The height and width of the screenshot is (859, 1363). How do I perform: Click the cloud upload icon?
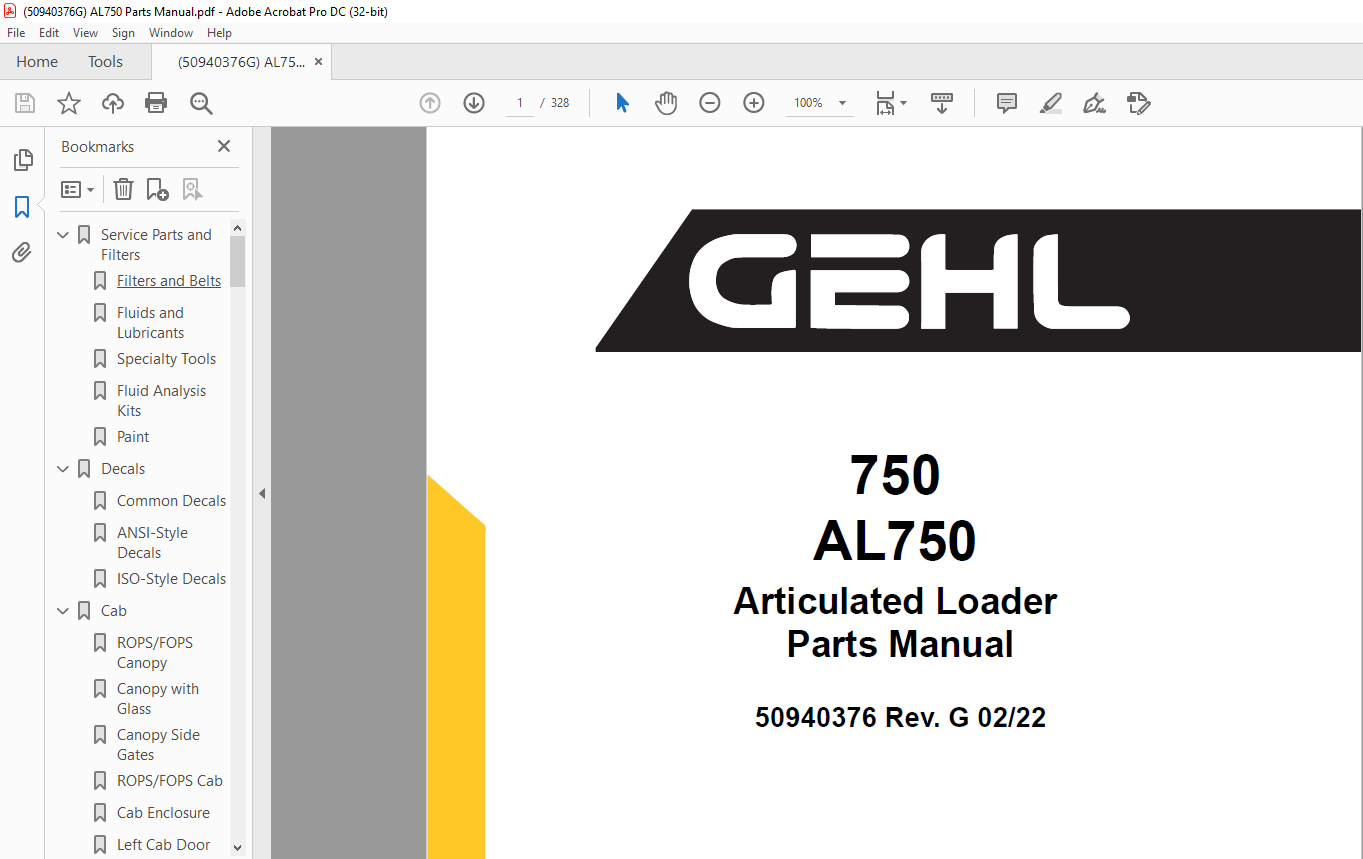point(113,103)
